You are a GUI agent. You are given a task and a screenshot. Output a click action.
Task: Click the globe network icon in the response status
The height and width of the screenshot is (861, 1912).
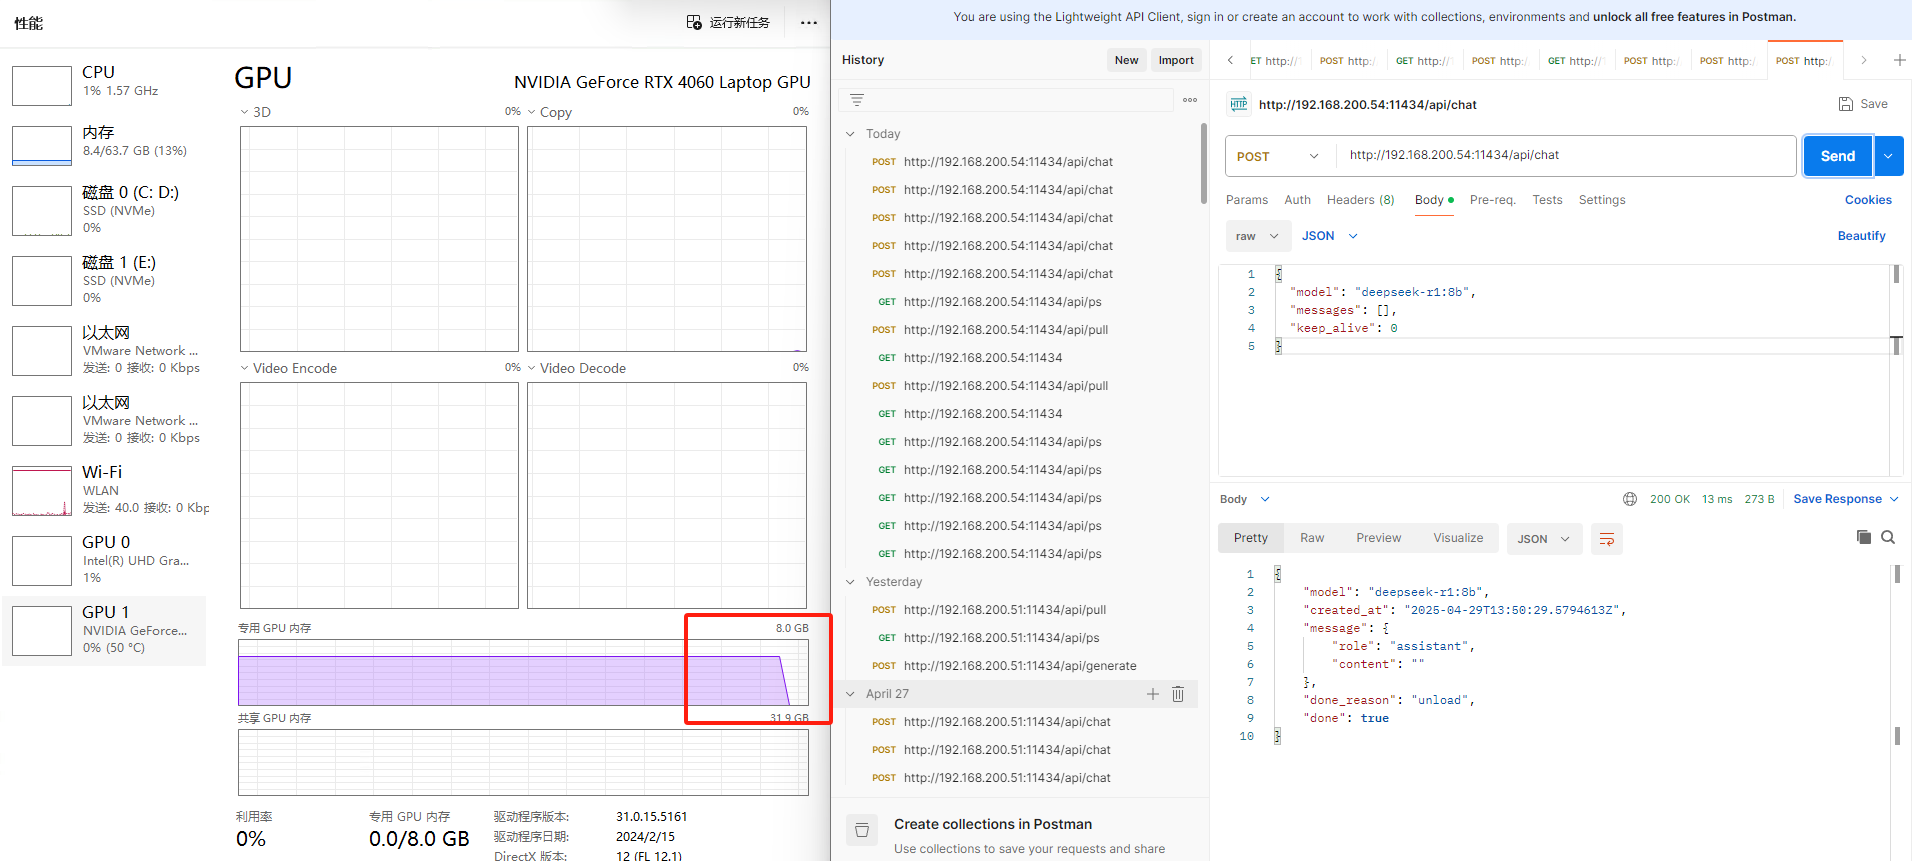[1630, 499]
